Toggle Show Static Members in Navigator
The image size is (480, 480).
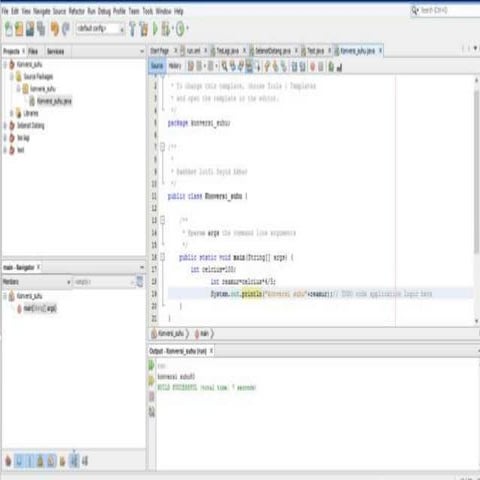(x=30, y=461)
